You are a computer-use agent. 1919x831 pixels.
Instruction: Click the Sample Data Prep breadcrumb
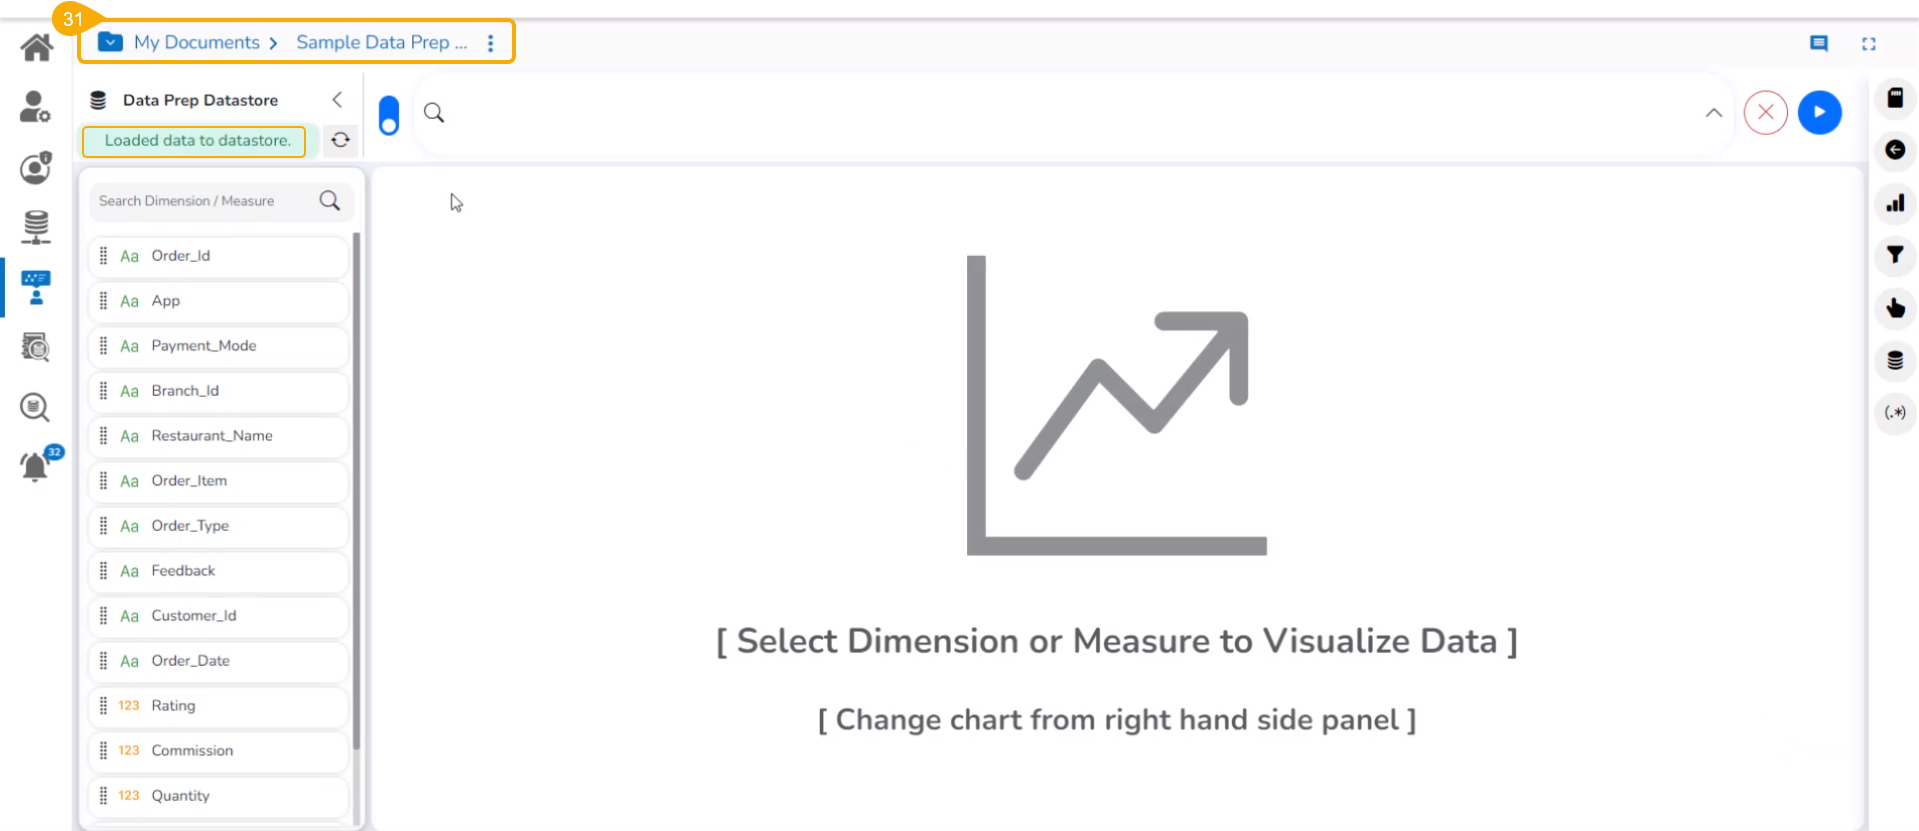pos(381,42)
